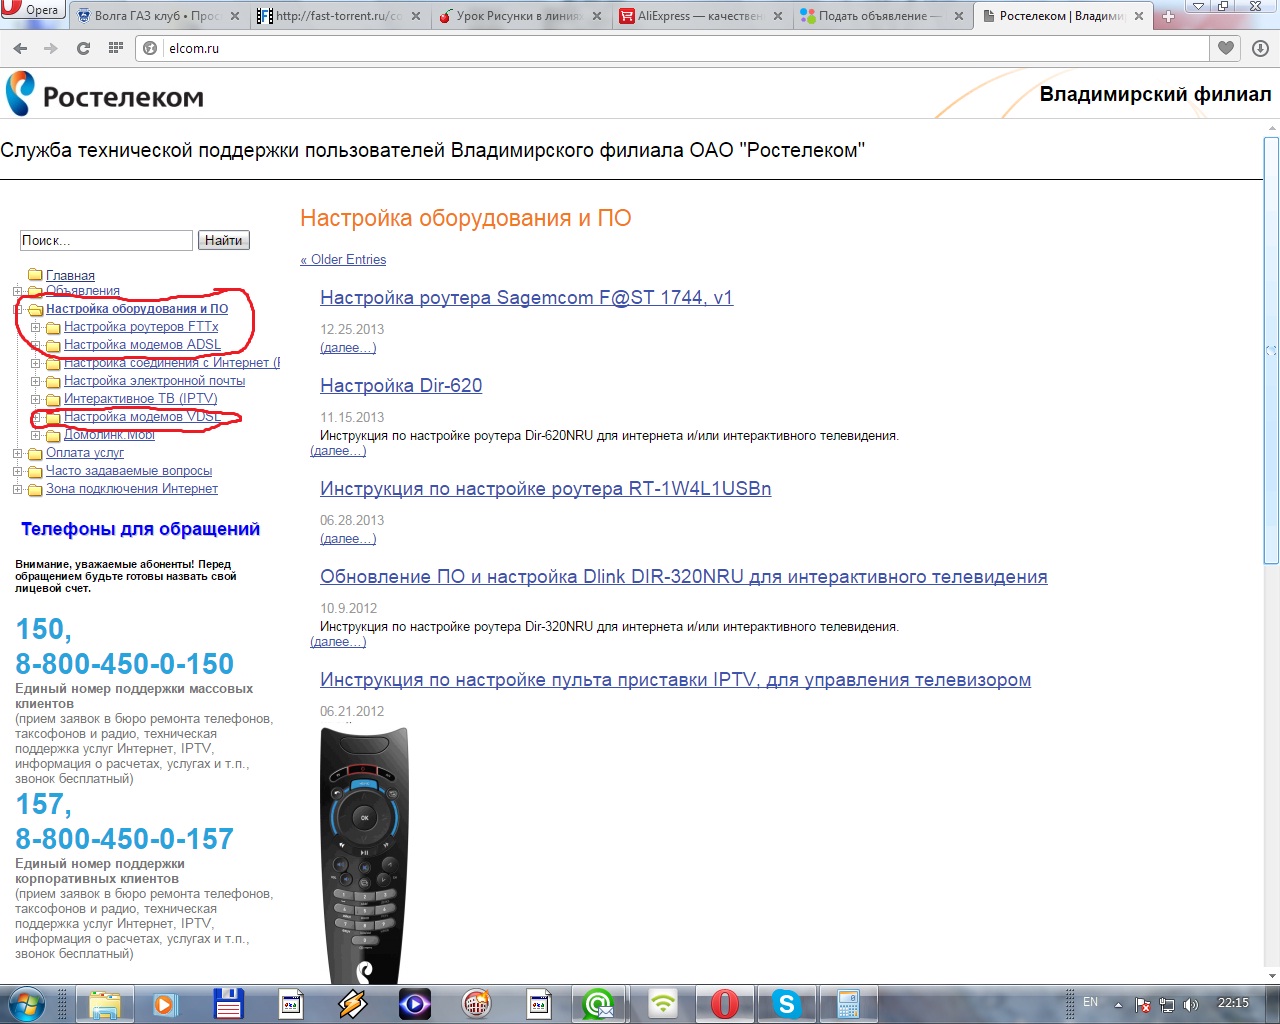Click the EN language indicator
The height and width of the screenshot is (1024, 1280).
click(1090, 1002)
